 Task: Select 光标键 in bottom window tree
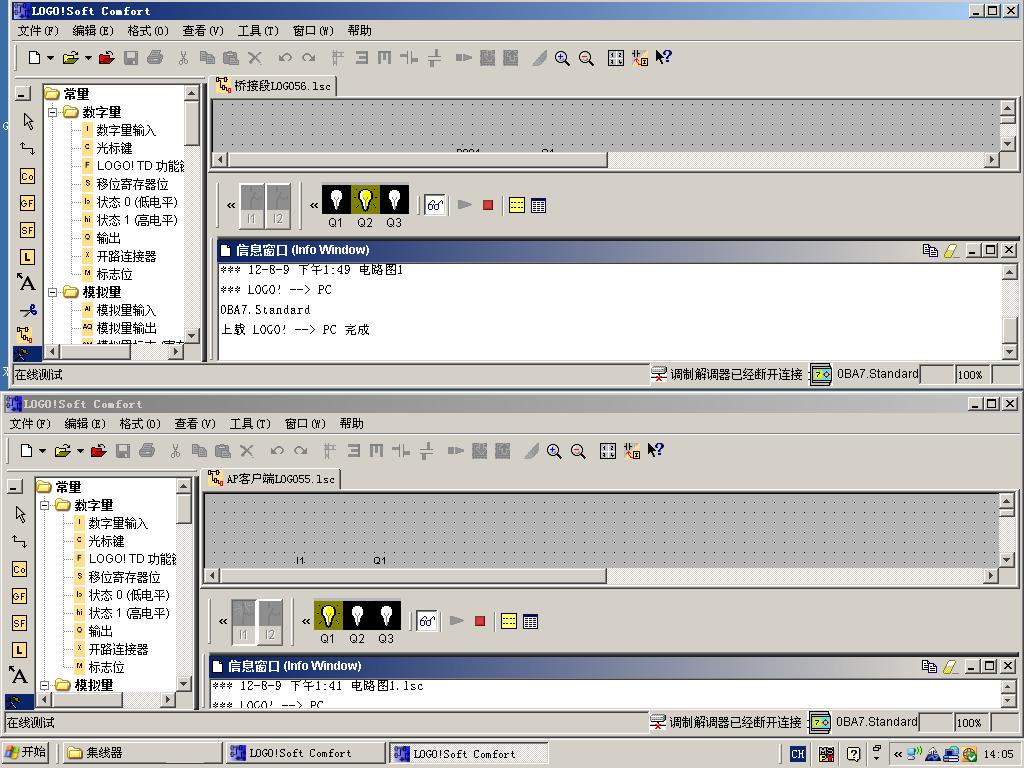106,541
